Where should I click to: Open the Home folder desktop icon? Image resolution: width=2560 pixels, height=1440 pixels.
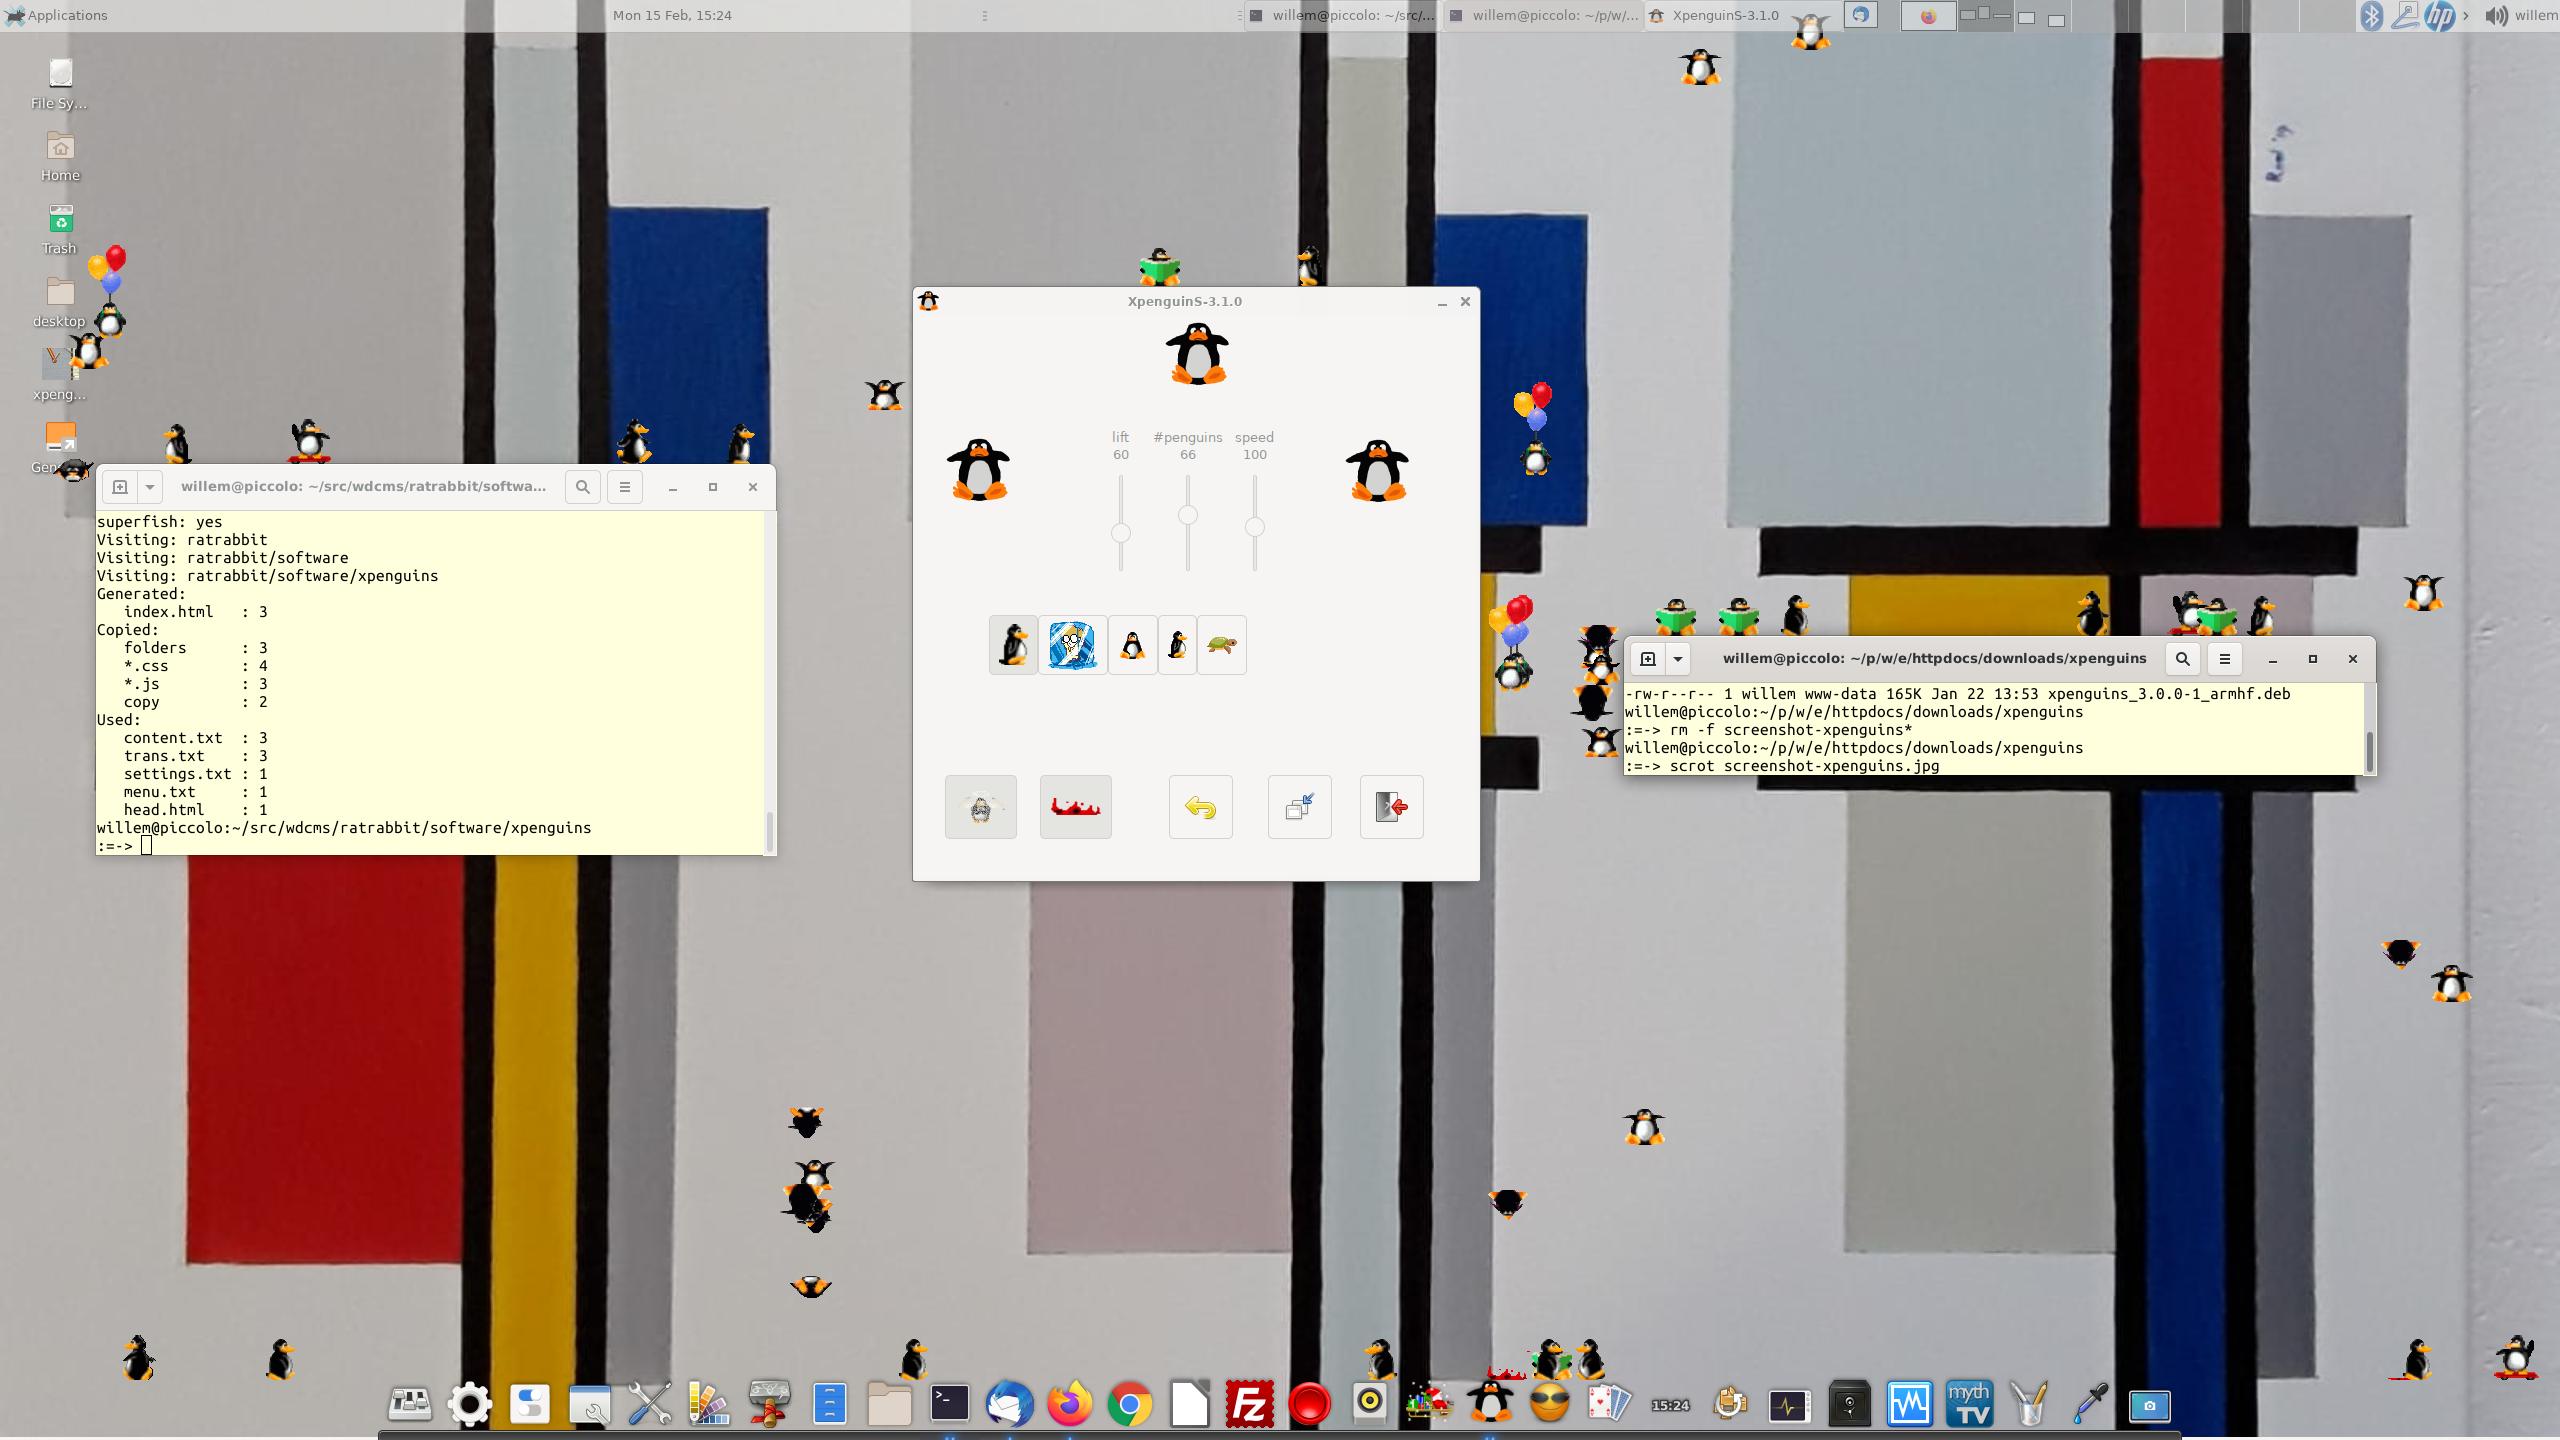60,157
